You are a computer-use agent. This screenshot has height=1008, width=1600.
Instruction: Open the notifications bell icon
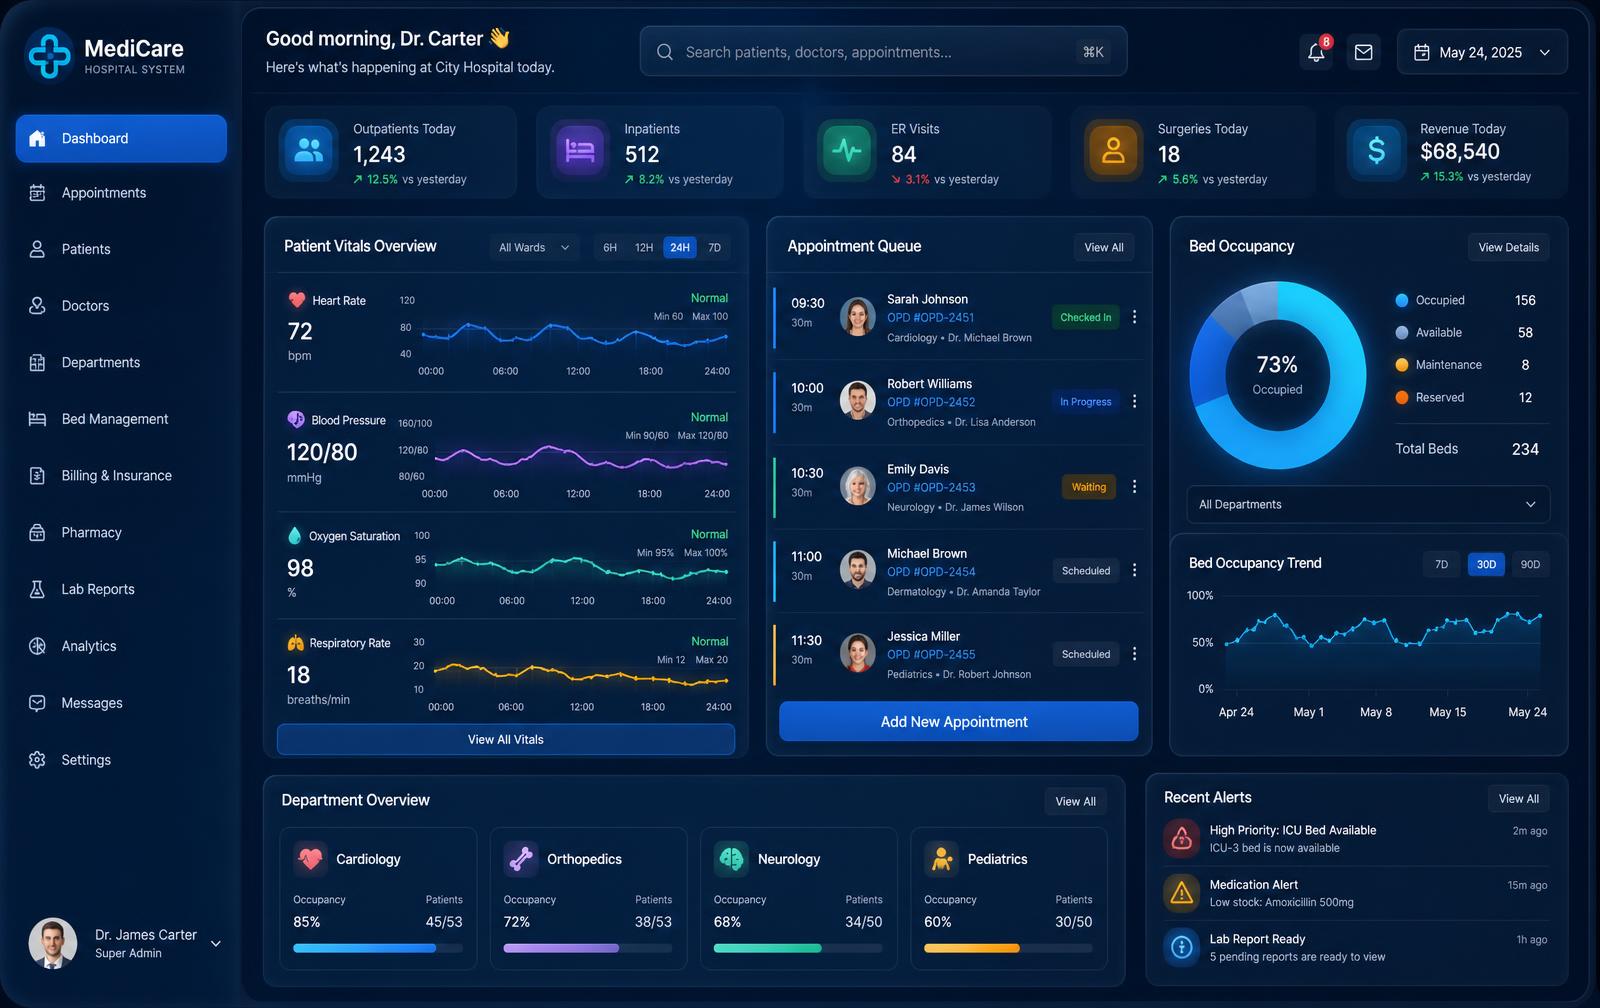point(1316,52)
